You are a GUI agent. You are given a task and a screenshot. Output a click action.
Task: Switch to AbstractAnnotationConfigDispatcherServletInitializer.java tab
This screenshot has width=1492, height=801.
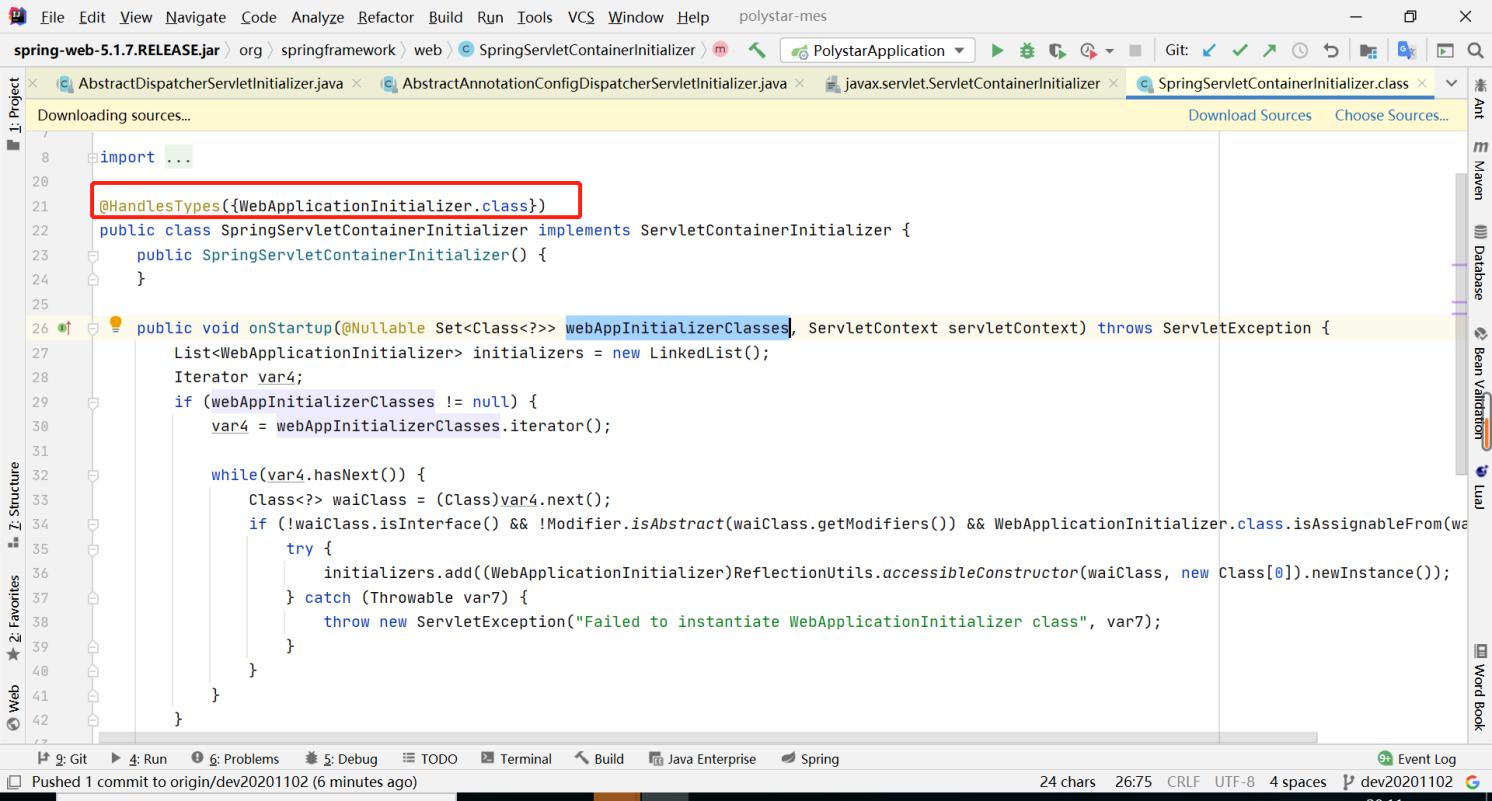point(594,84)
